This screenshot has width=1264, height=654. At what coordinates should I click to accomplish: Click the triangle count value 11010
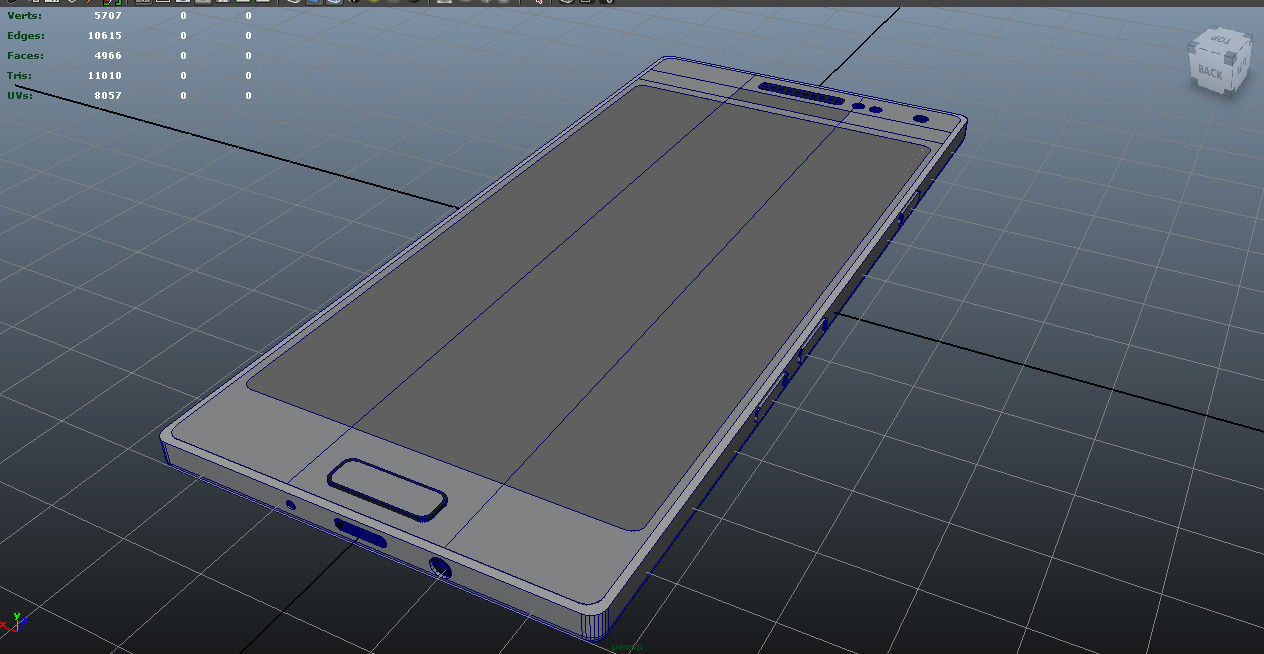105,76
